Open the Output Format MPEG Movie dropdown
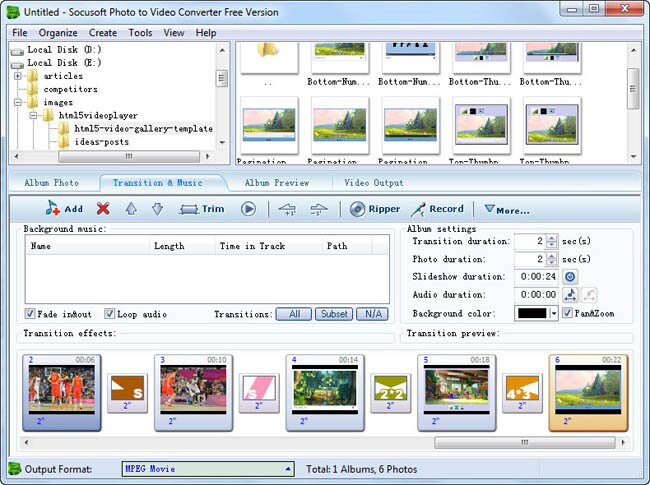This screenshot has height=485, width=650. (208, 469)
